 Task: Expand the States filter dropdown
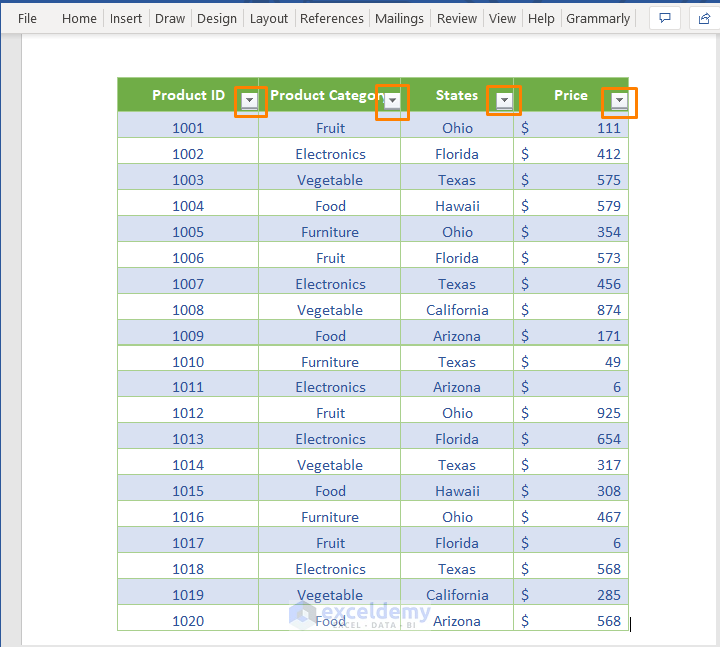point(504,100)
